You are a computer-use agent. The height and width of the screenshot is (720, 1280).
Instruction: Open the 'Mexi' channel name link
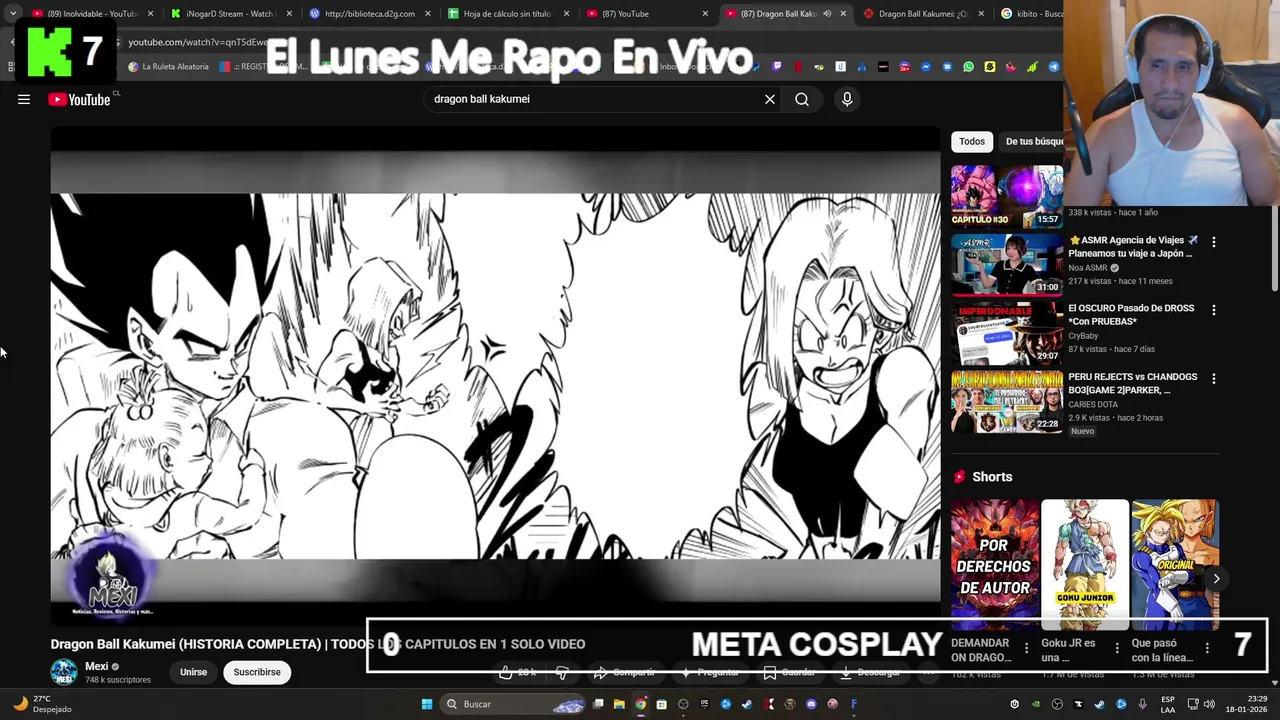[x=96, y=666]
